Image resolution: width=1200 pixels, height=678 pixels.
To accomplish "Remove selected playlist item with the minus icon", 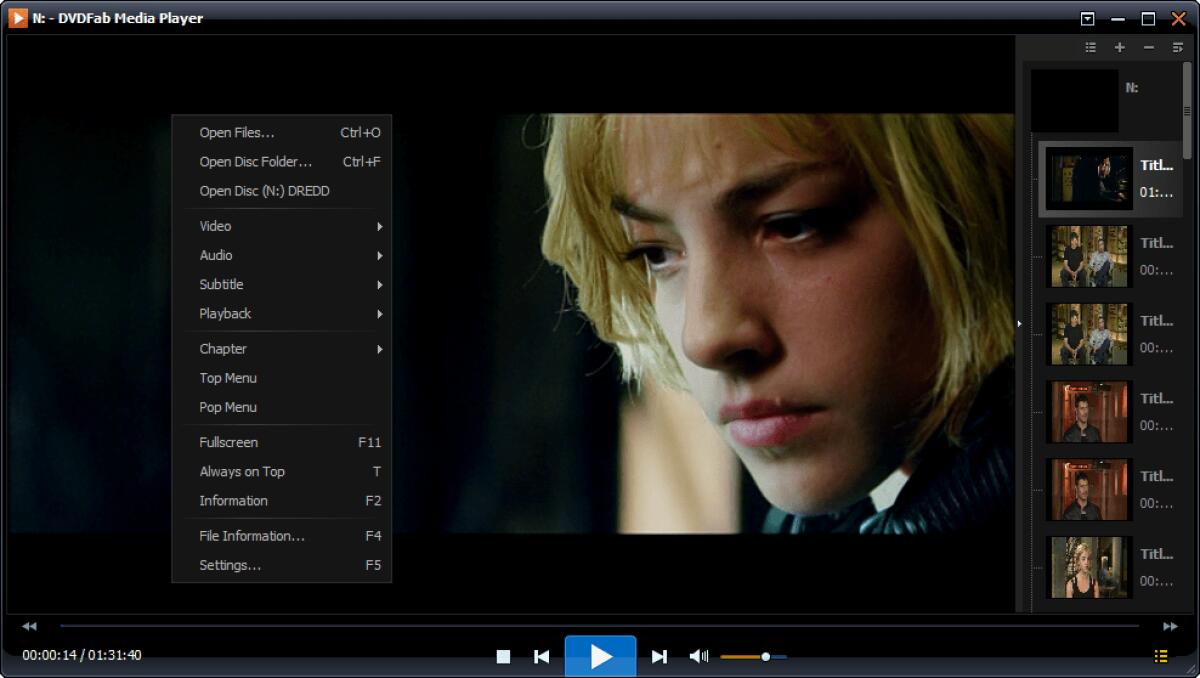I will point(1148,46).
